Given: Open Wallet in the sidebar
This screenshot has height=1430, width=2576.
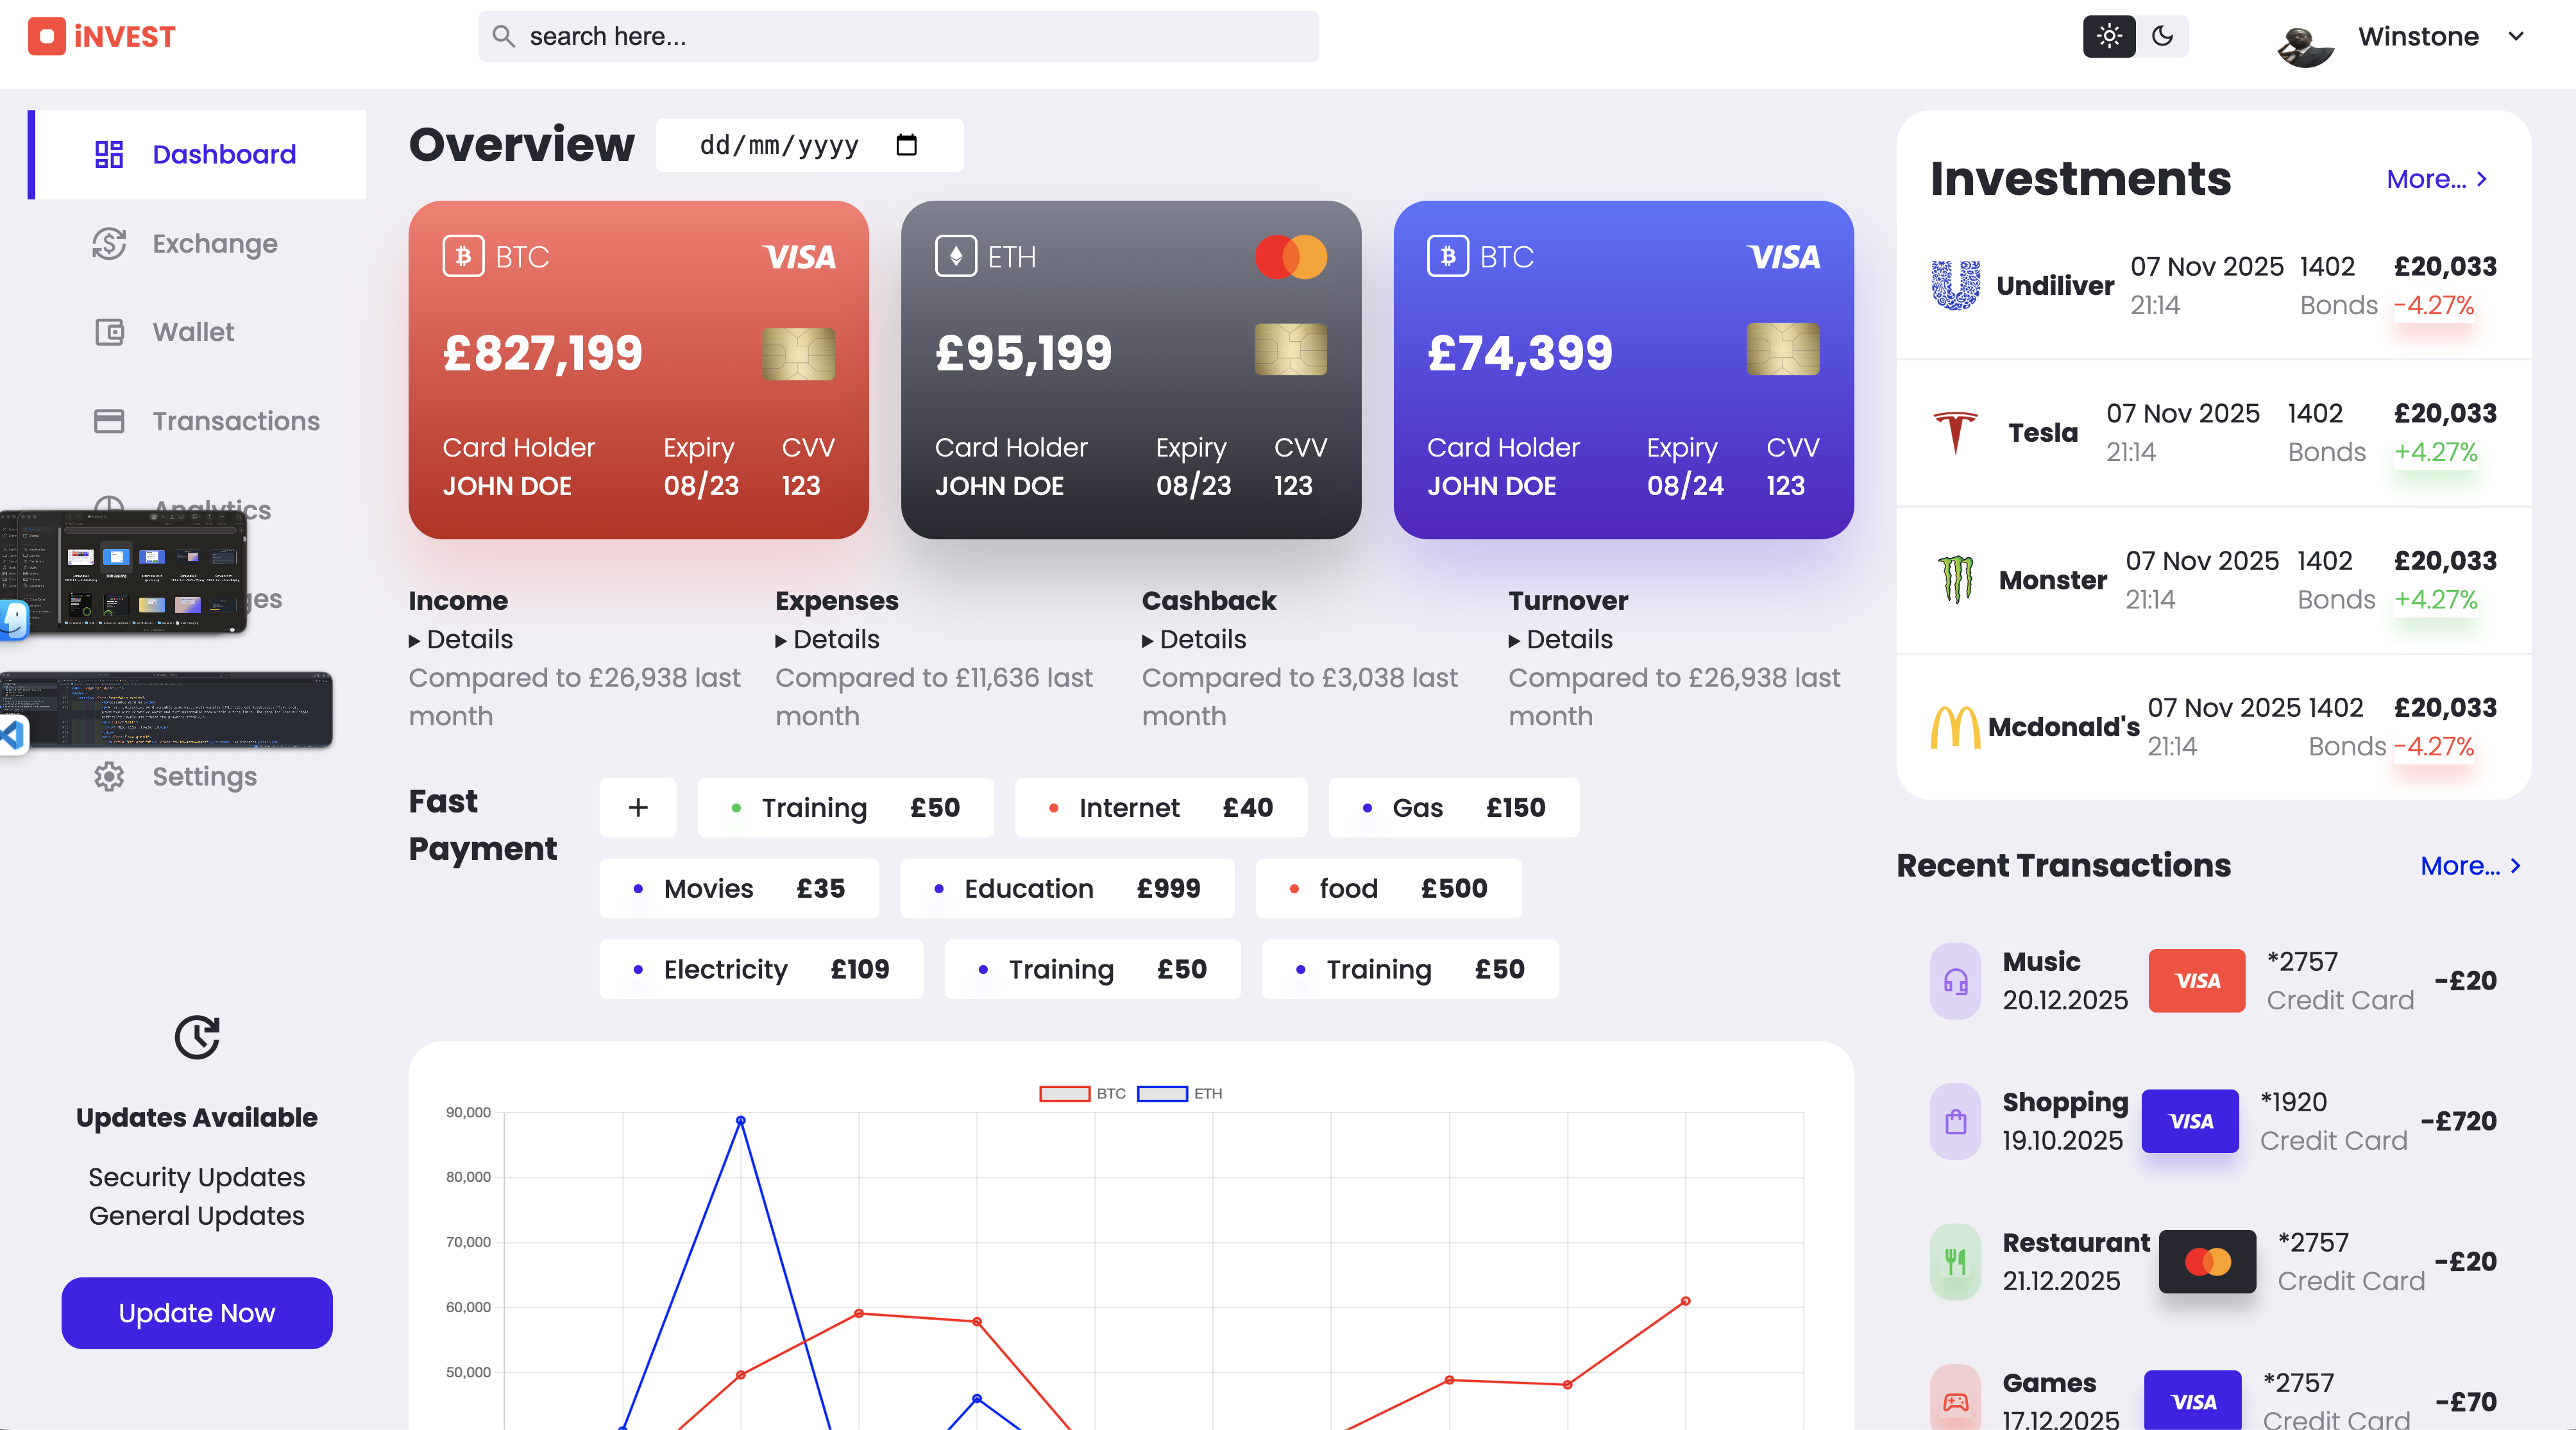Looking at the screenshot, I should click(x=197, y=332).
